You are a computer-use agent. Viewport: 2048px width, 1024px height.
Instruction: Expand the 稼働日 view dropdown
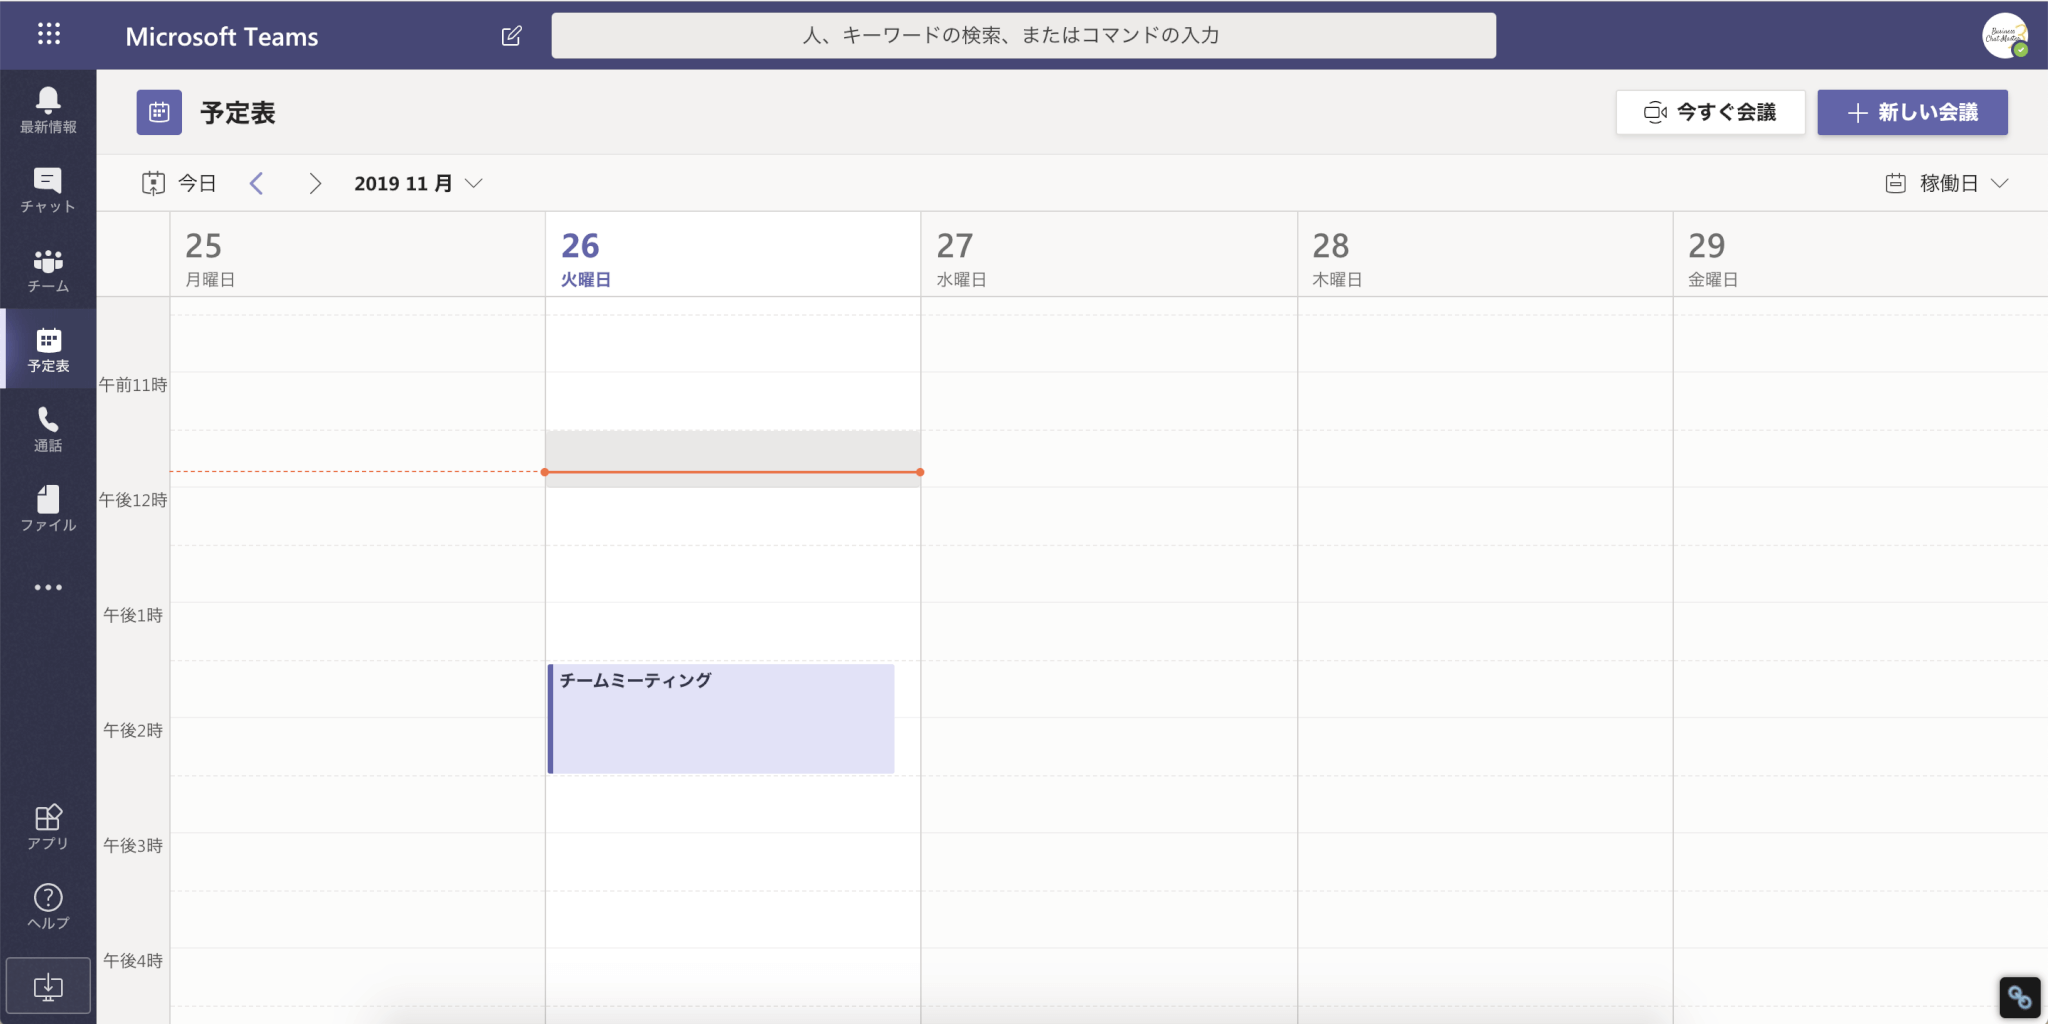pos(1946,183)
